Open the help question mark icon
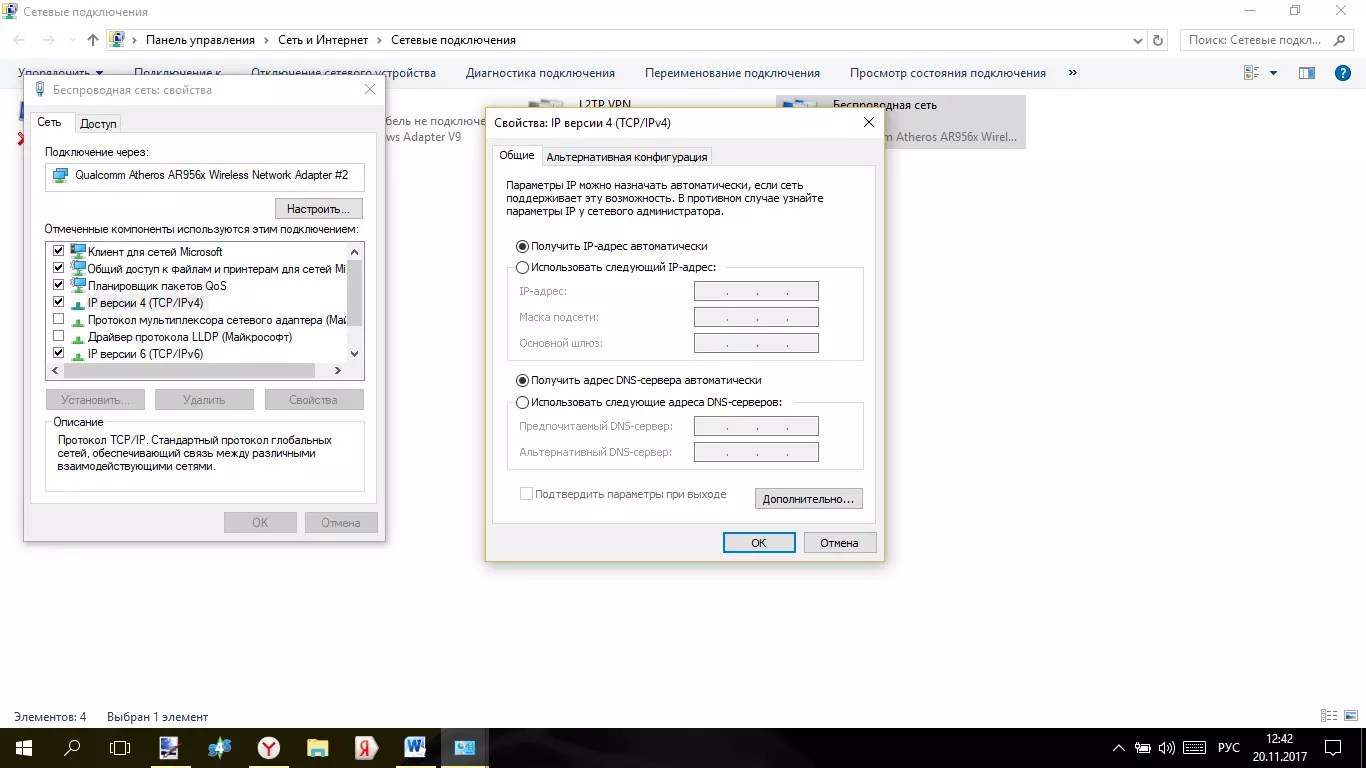Image resolution: width=1366 pixels, height=768 pixels. coord(1343,73)
